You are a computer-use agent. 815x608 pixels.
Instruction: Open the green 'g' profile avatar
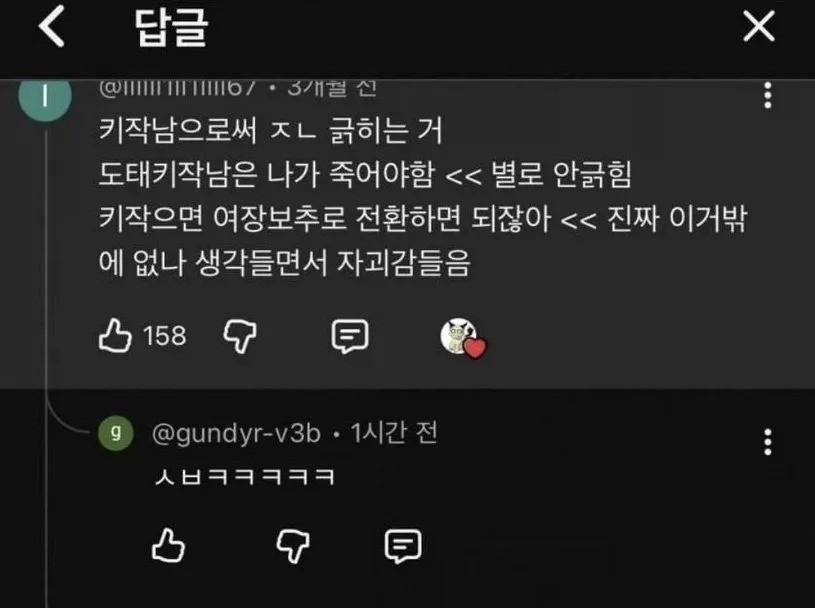116,432
